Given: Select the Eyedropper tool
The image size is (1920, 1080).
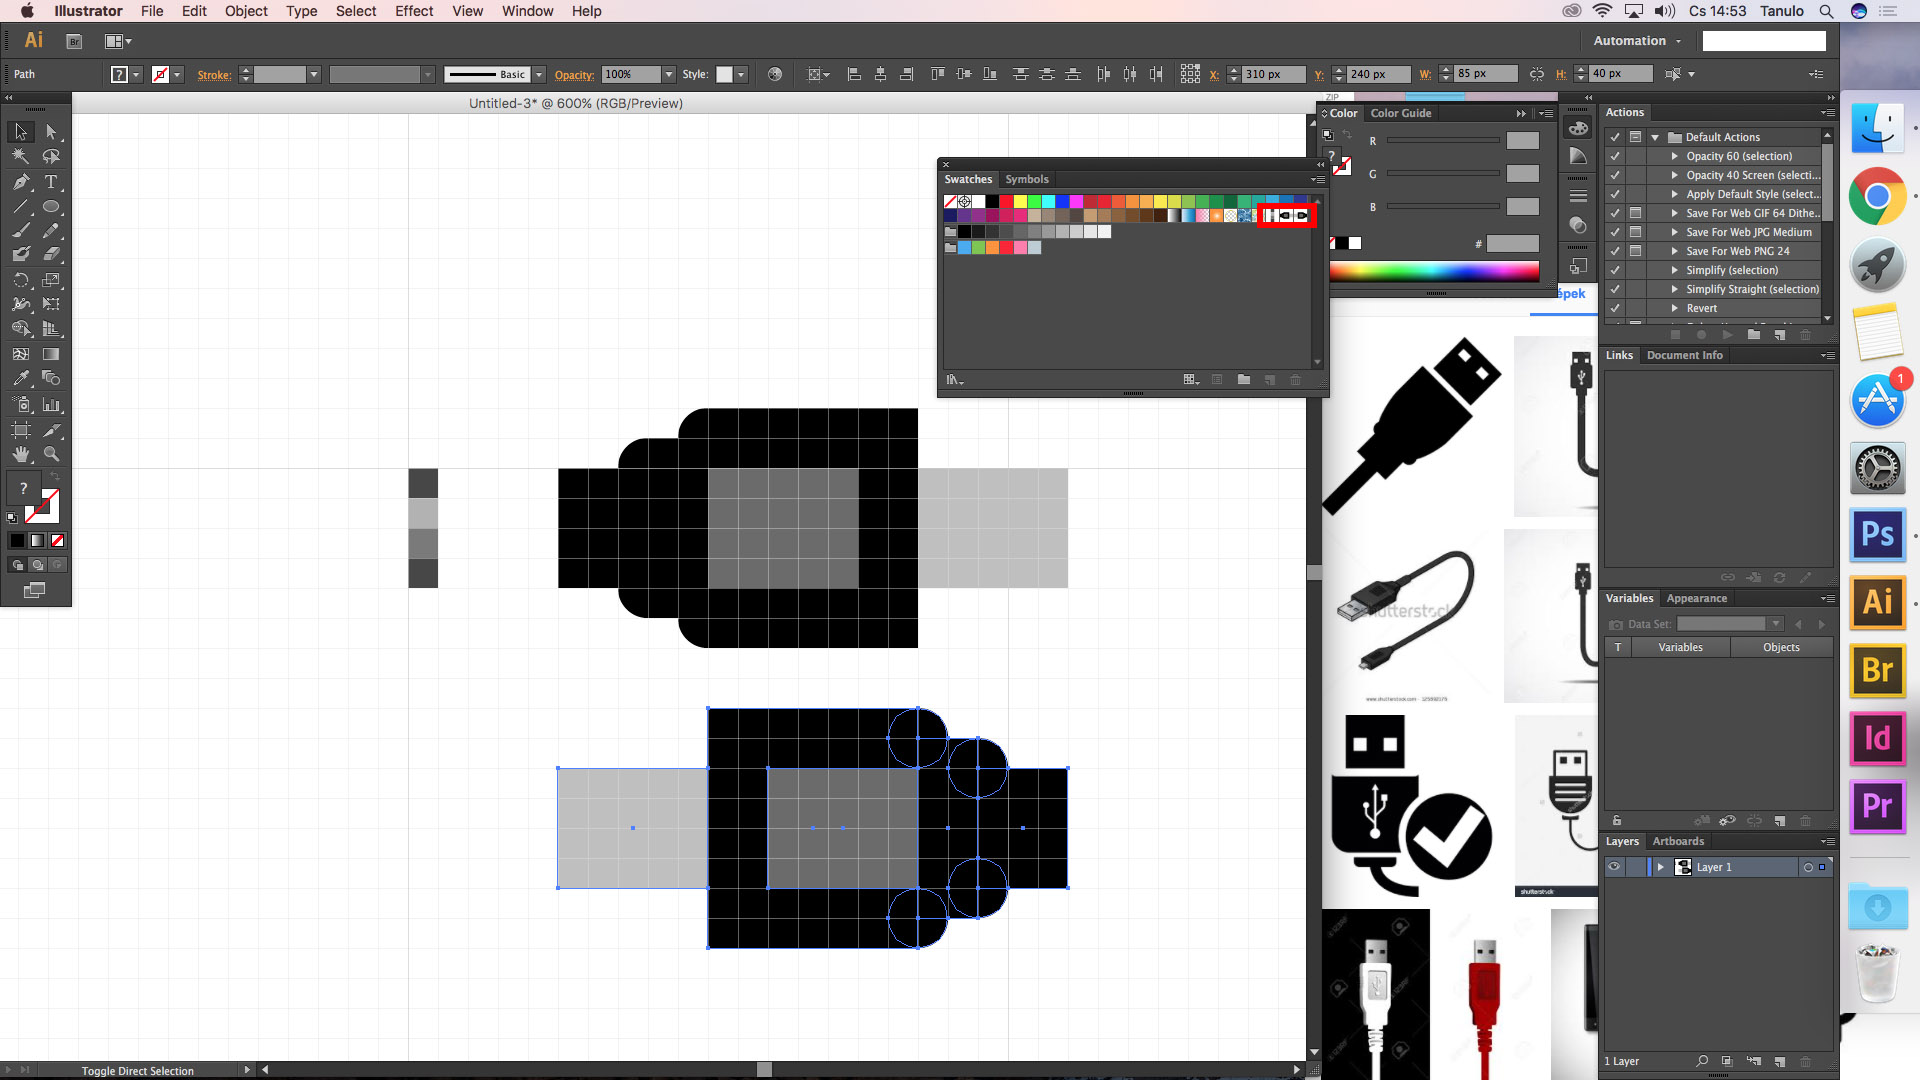Looking at the screenshot, I should 21,379.
